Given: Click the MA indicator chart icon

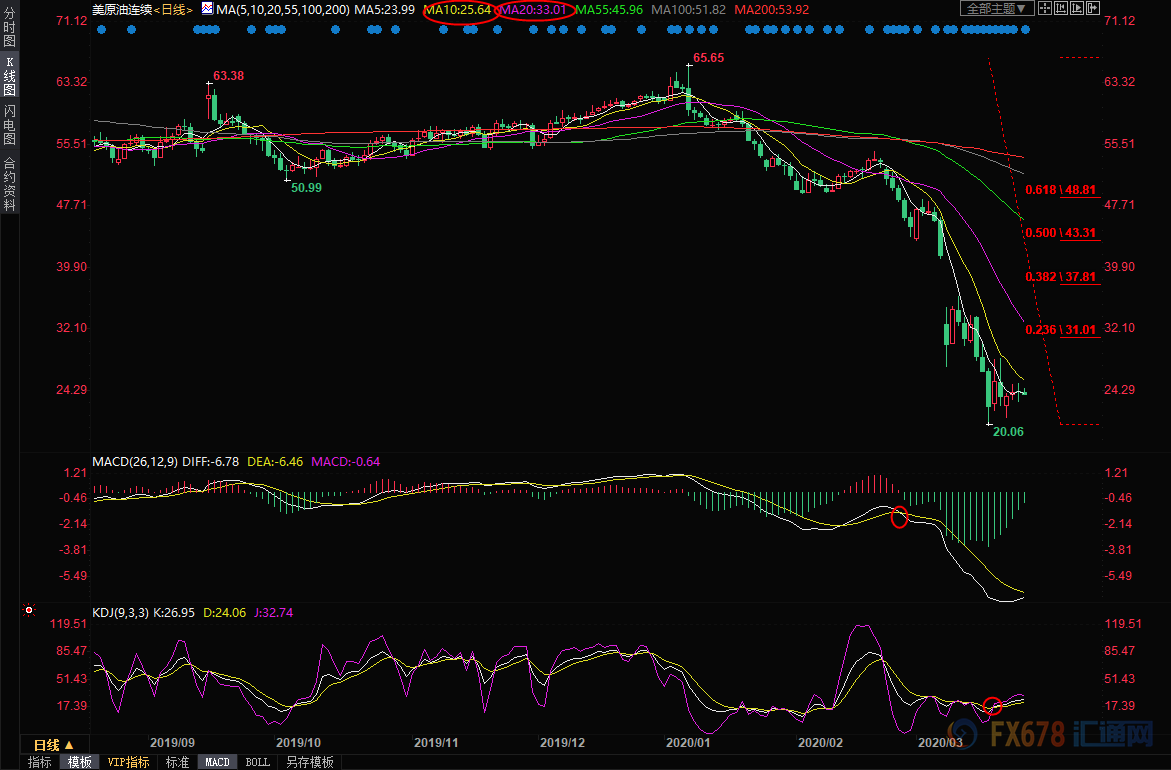Looking at the screenshot, I should 206,9.
